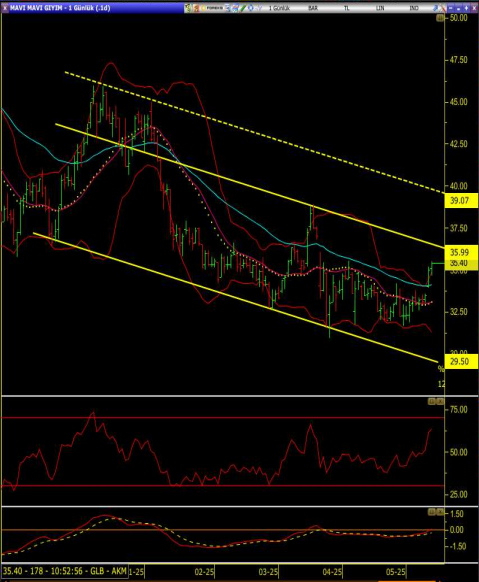
Task: Click the 29.50 price label on the axis
Action: click(x=460, y=361)
